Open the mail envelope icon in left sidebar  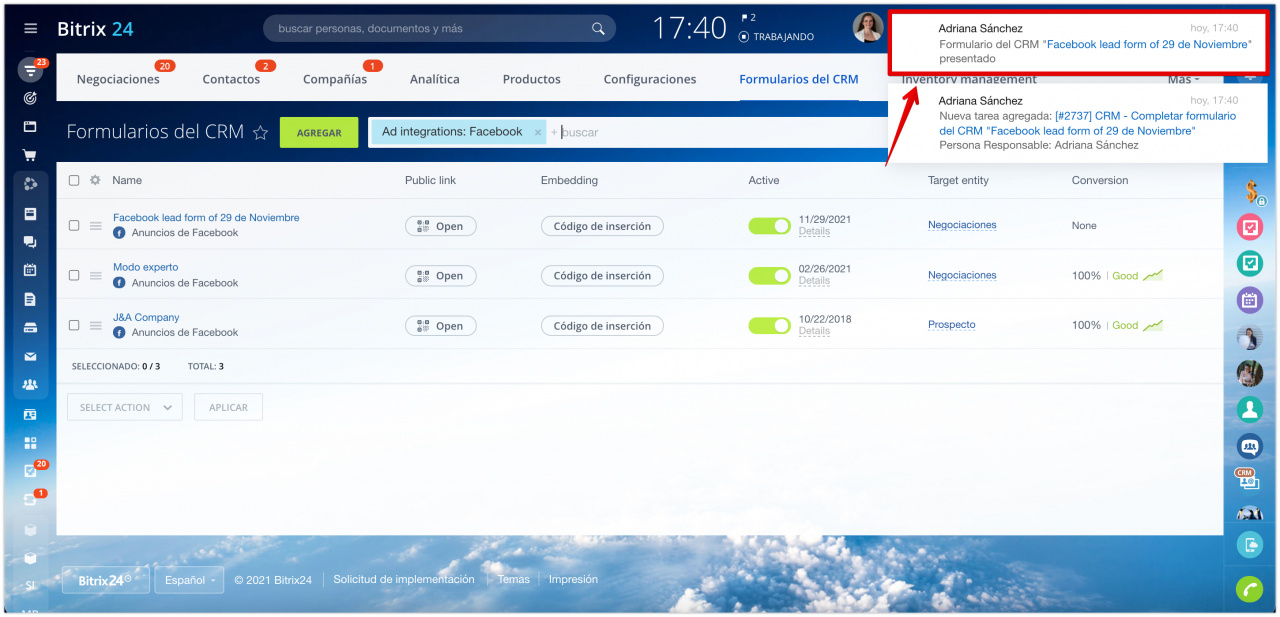(30, 356)
